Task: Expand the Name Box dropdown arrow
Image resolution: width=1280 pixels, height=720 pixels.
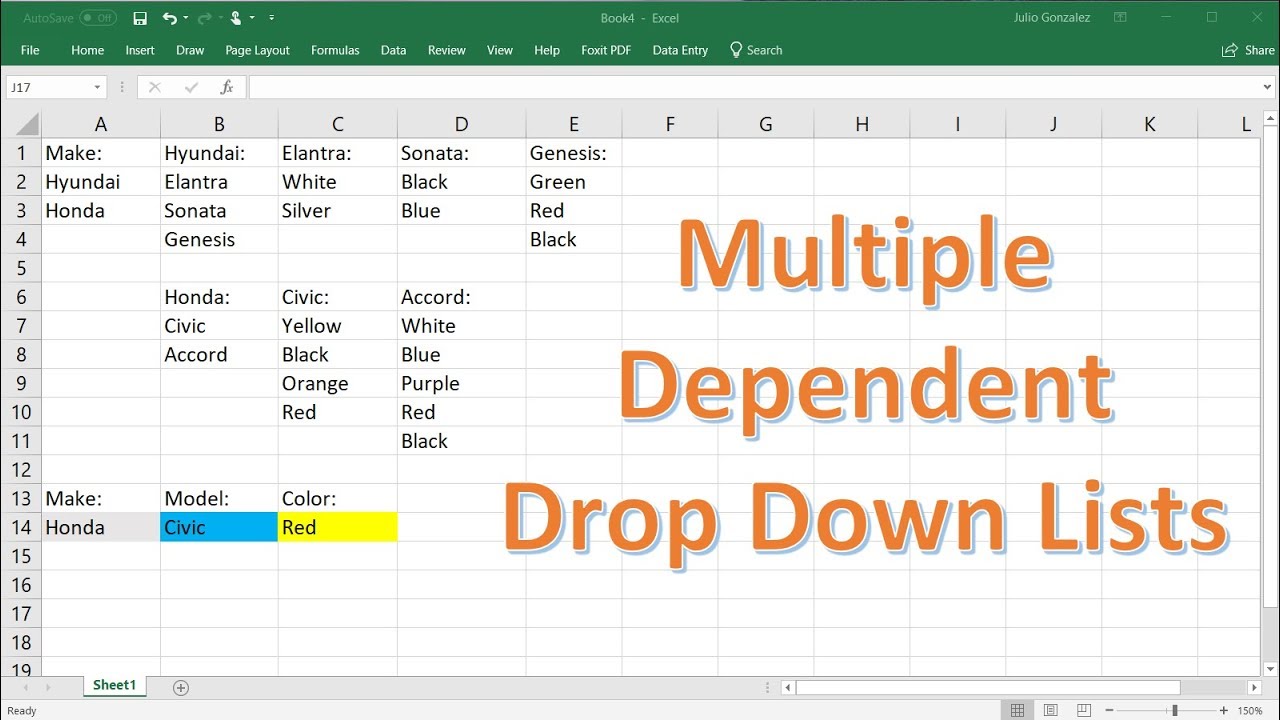Action: point(97,88)
